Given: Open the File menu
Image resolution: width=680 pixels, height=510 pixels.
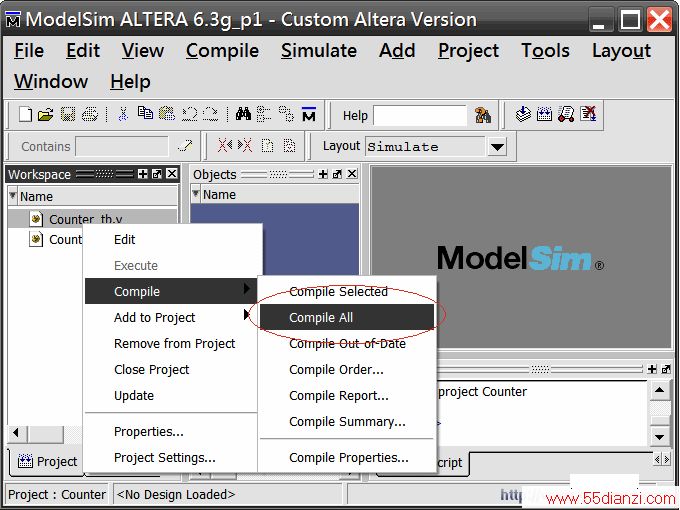Looking at the screenshot, I should tap(29, 51).
